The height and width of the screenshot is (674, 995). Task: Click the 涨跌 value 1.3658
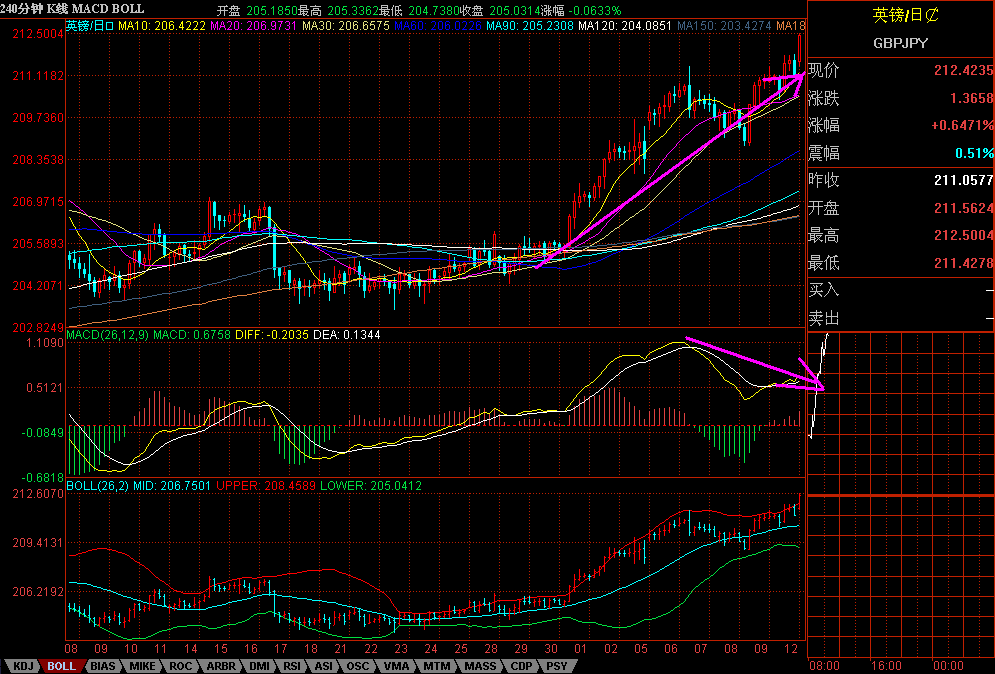(972, 98)
